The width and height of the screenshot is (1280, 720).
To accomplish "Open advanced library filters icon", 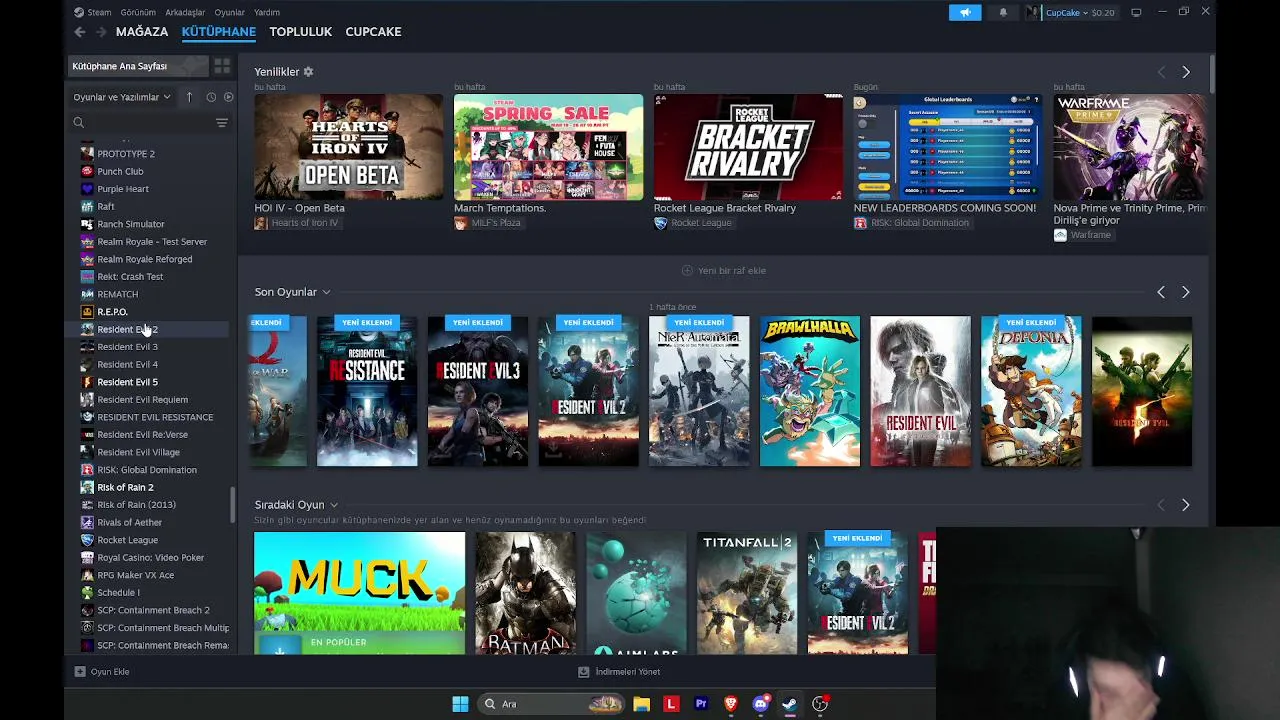I will coord(222,123).
